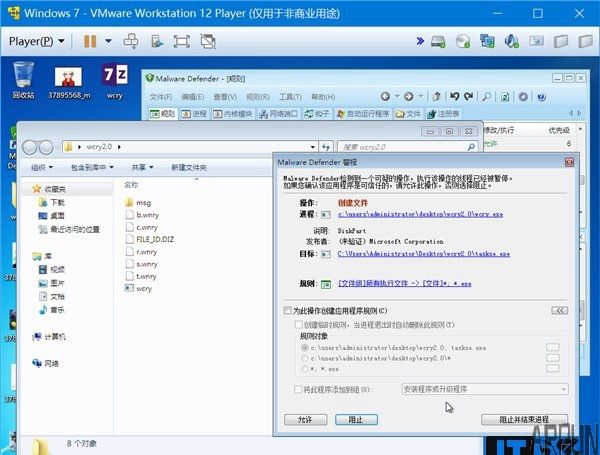Select 桌面 in the Explorer favorites pane
This screenshot has width=600, height=455.
pyautogui.click(x=57, y=215)
